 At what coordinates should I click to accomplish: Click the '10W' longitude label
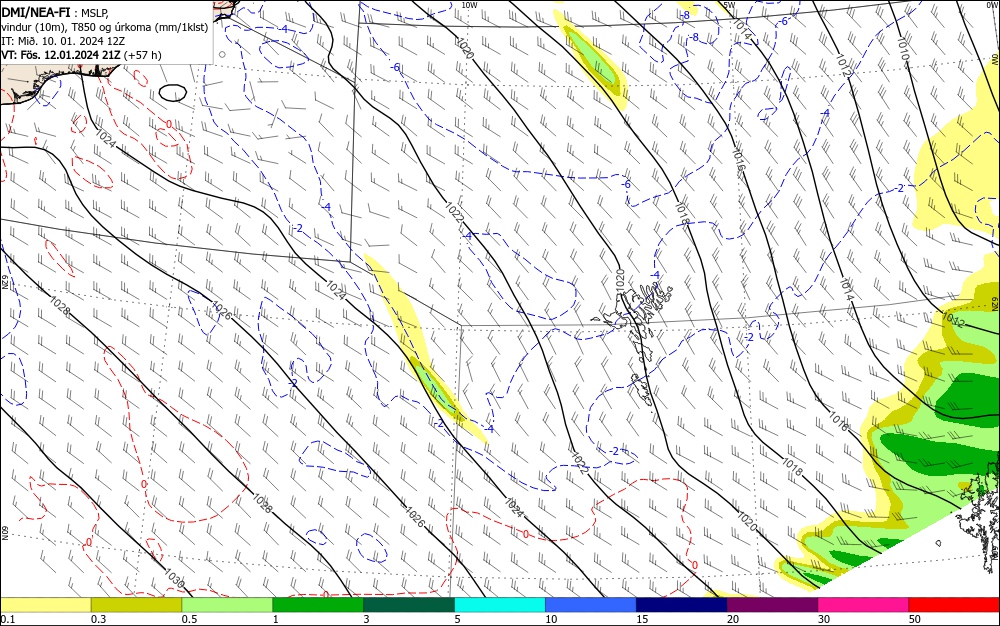pyautogui.click(x=469, y=5)
